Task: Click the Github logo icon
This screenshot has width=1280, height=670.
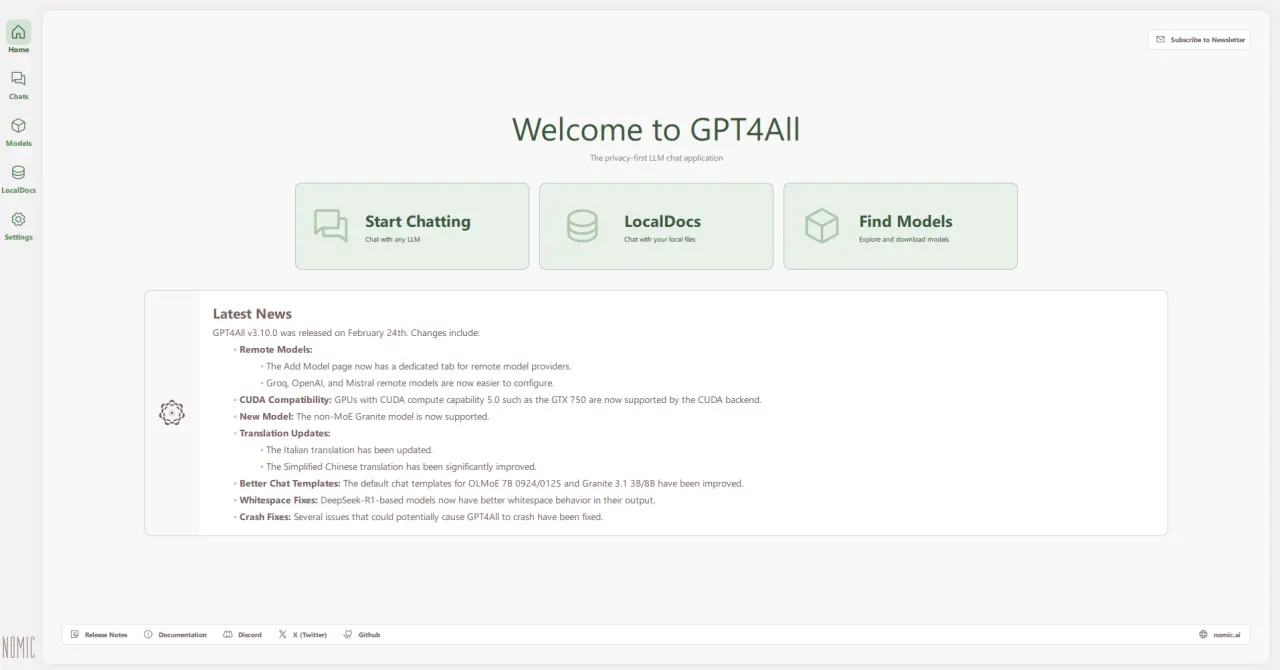Action: [x=348, y=635]
